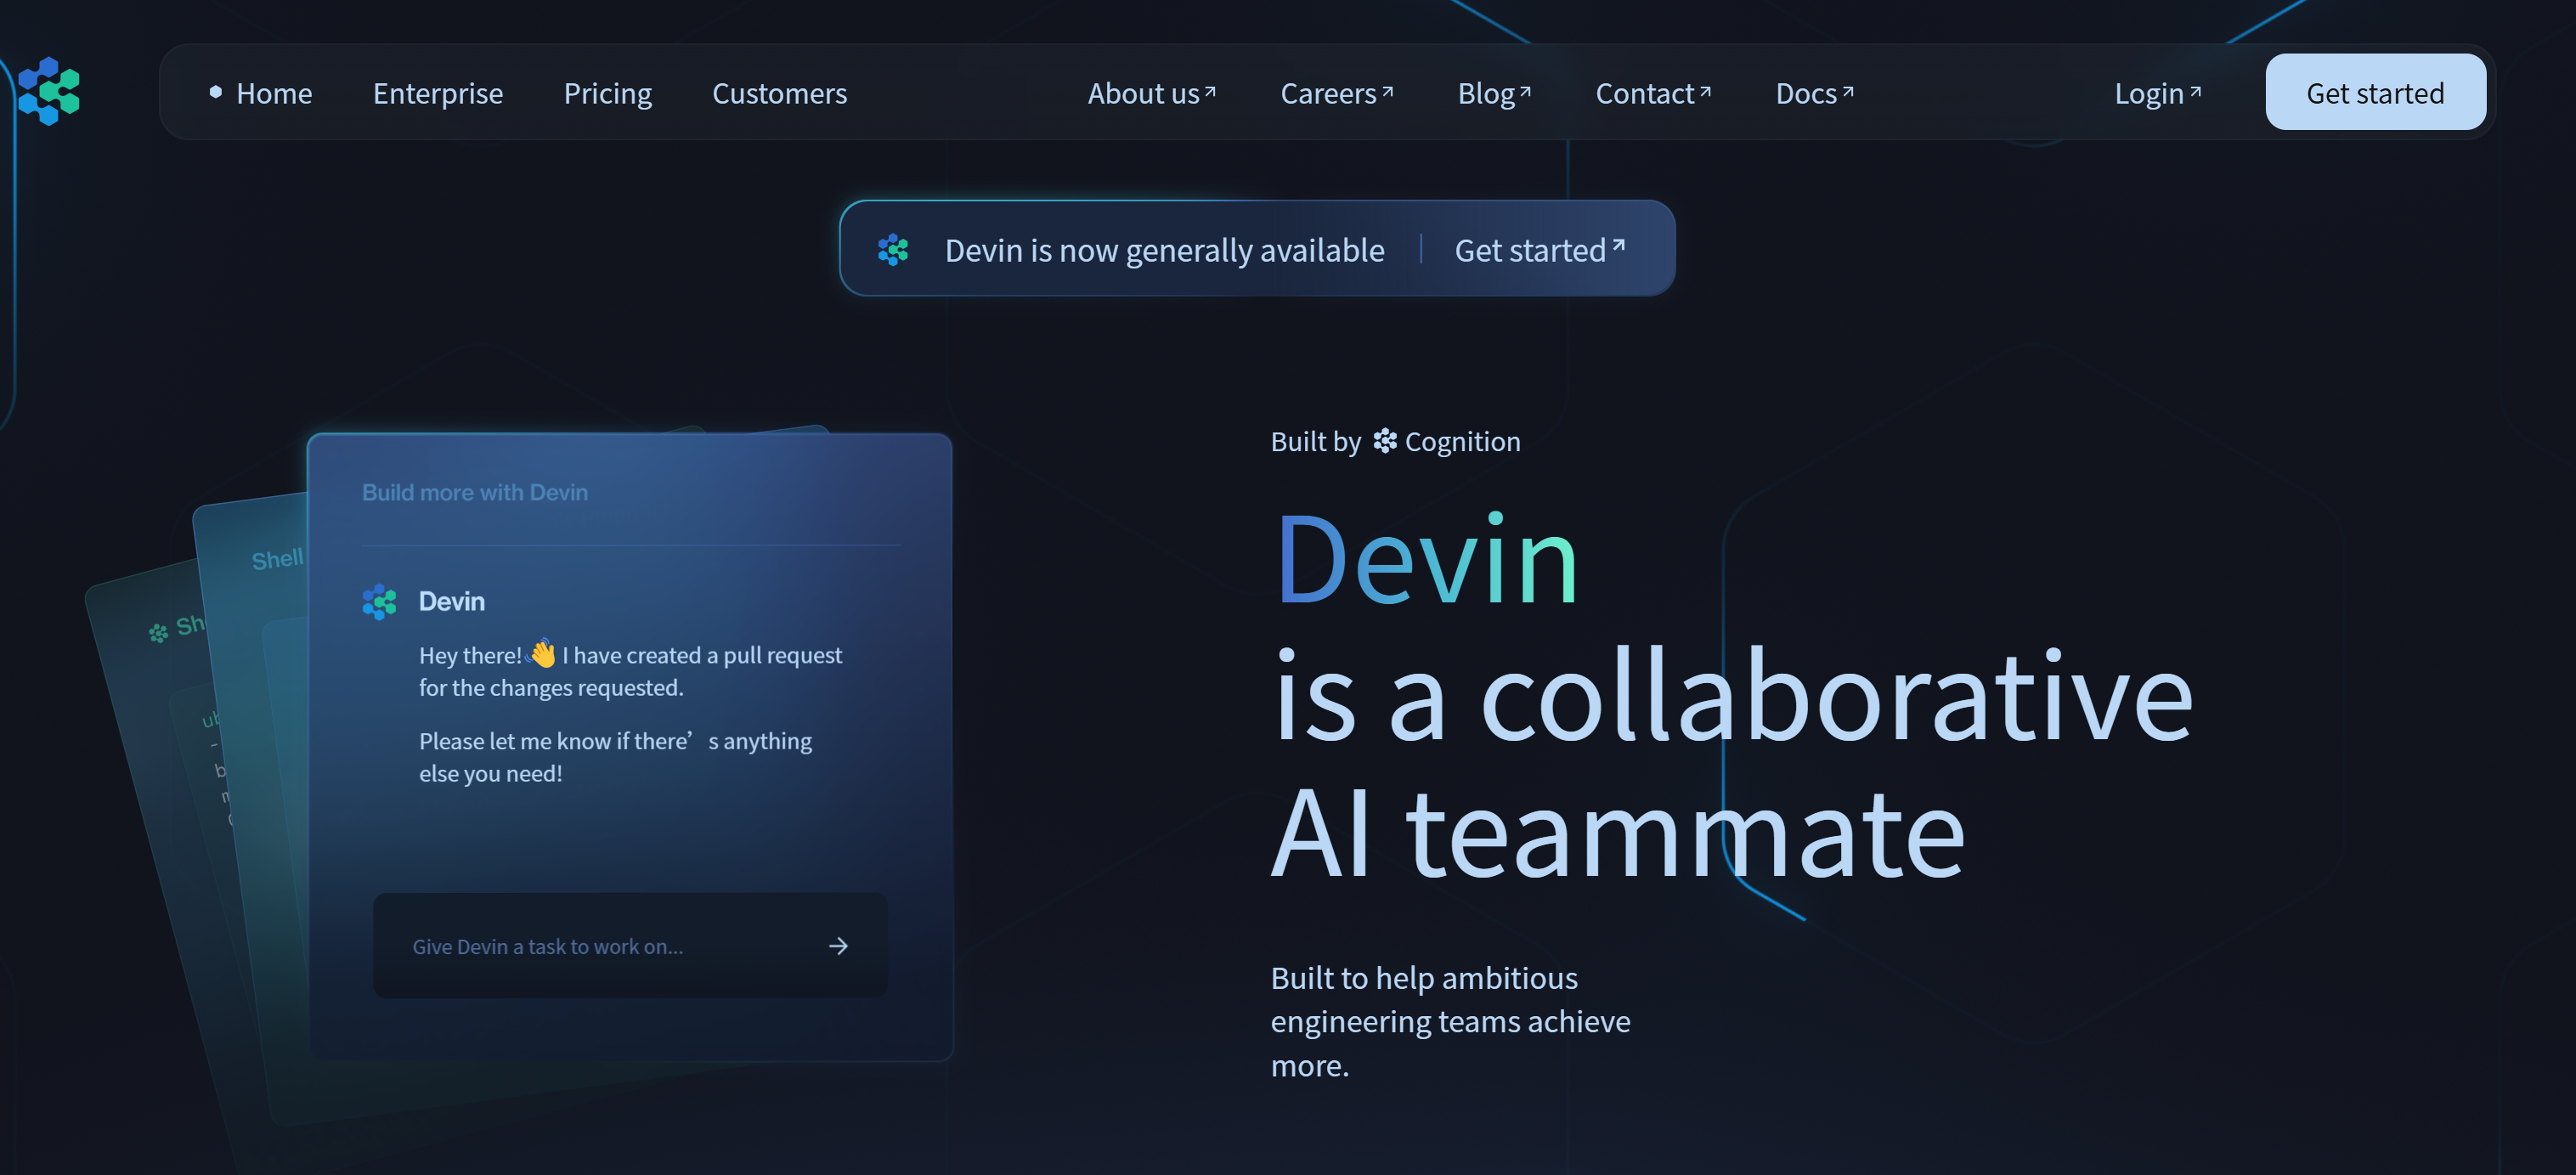Click Get started in the announcement banner
The height and width of the screenshot is (1175, 2576).
point(1538,249)
